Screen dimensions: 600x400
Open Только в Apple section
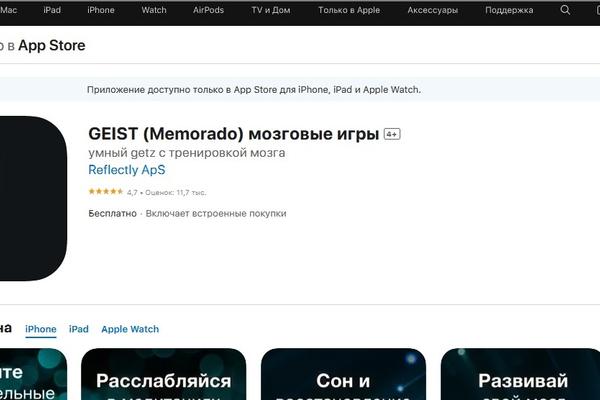point(349,10)
